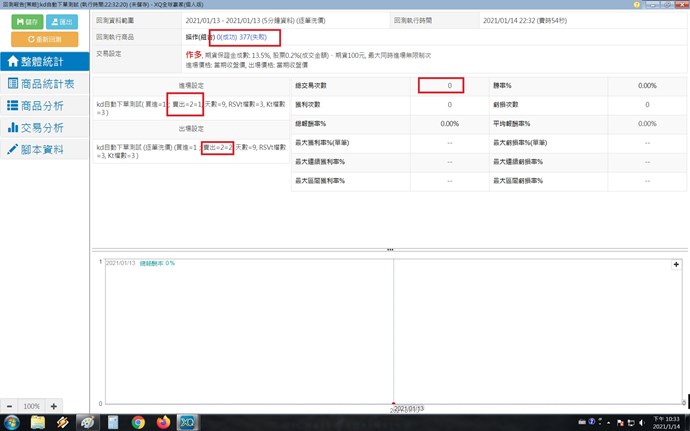The width and height of the screenshot is (690, 431).
Task: Click the 0(成功) success count link
Action: [x=224, y=37]
